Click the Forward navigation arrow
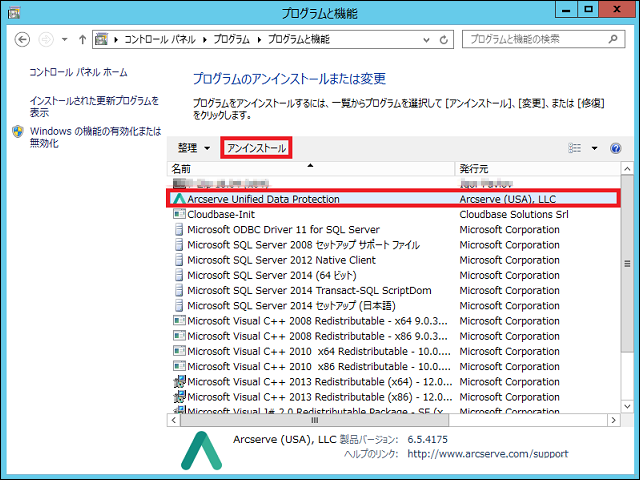The width and height of the screenshot is (640, 480). click(x=46, y=40)
